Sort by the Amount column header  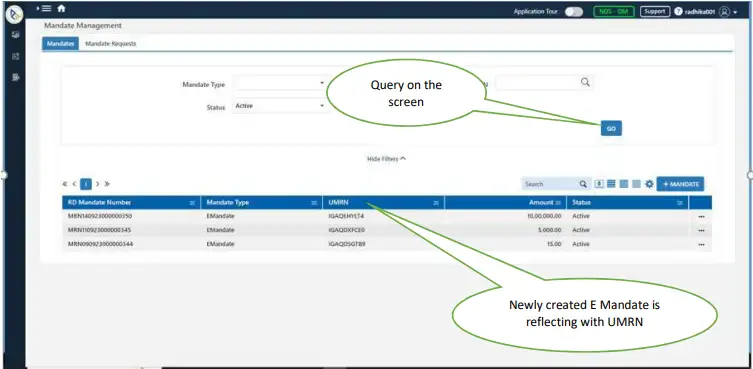pos(541,203)
